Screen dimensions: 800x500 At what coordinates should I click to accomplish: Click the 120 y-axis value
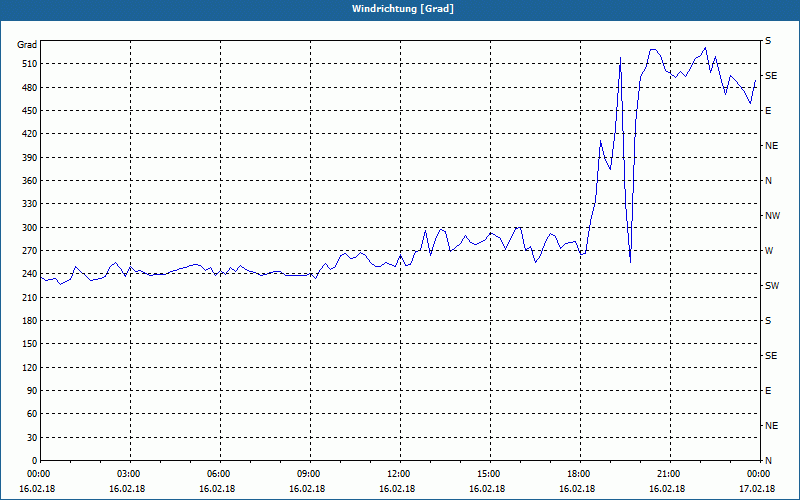tap(29, 367)
